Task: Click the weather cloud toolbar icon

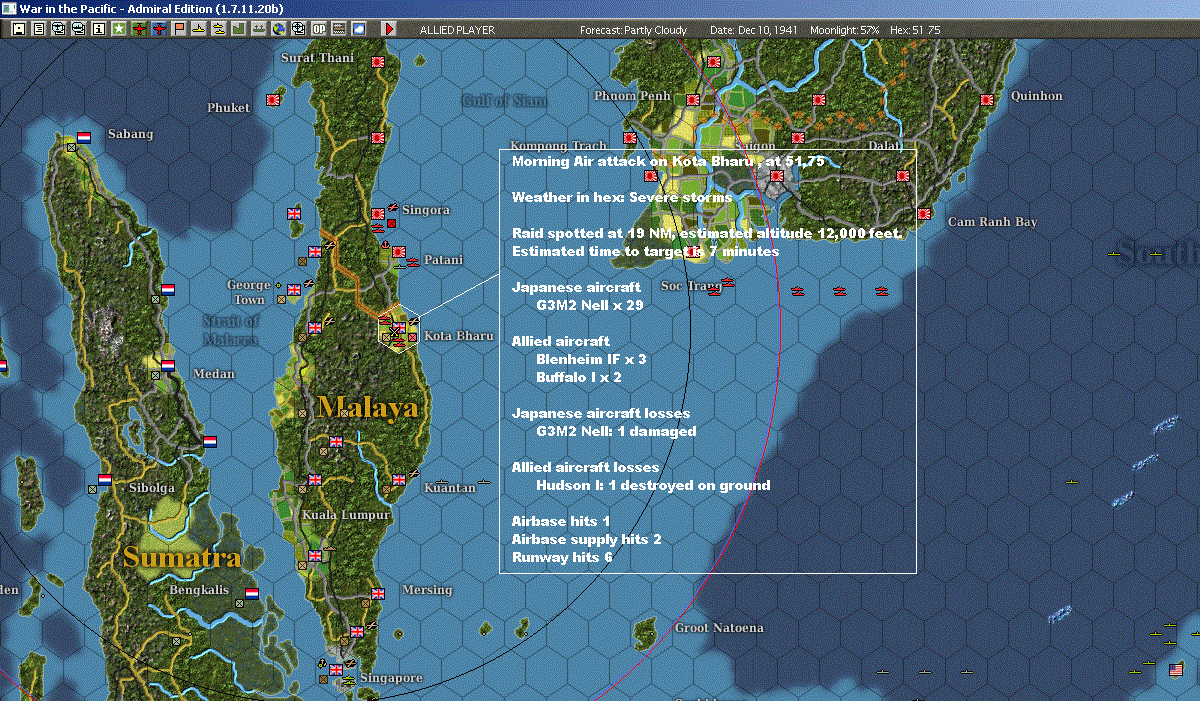Action: 359,29
